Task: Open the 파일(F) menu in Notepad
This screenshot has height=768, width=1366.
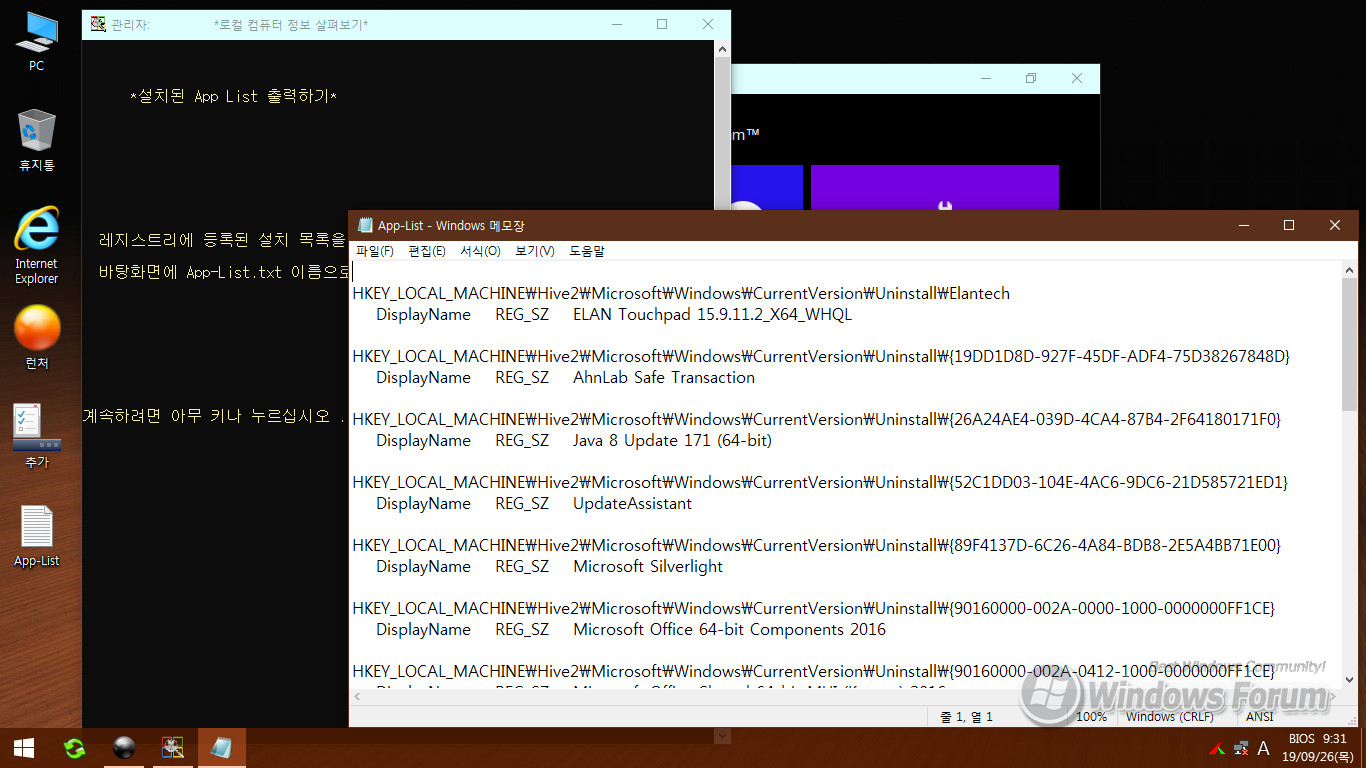Action: [375, 251]
